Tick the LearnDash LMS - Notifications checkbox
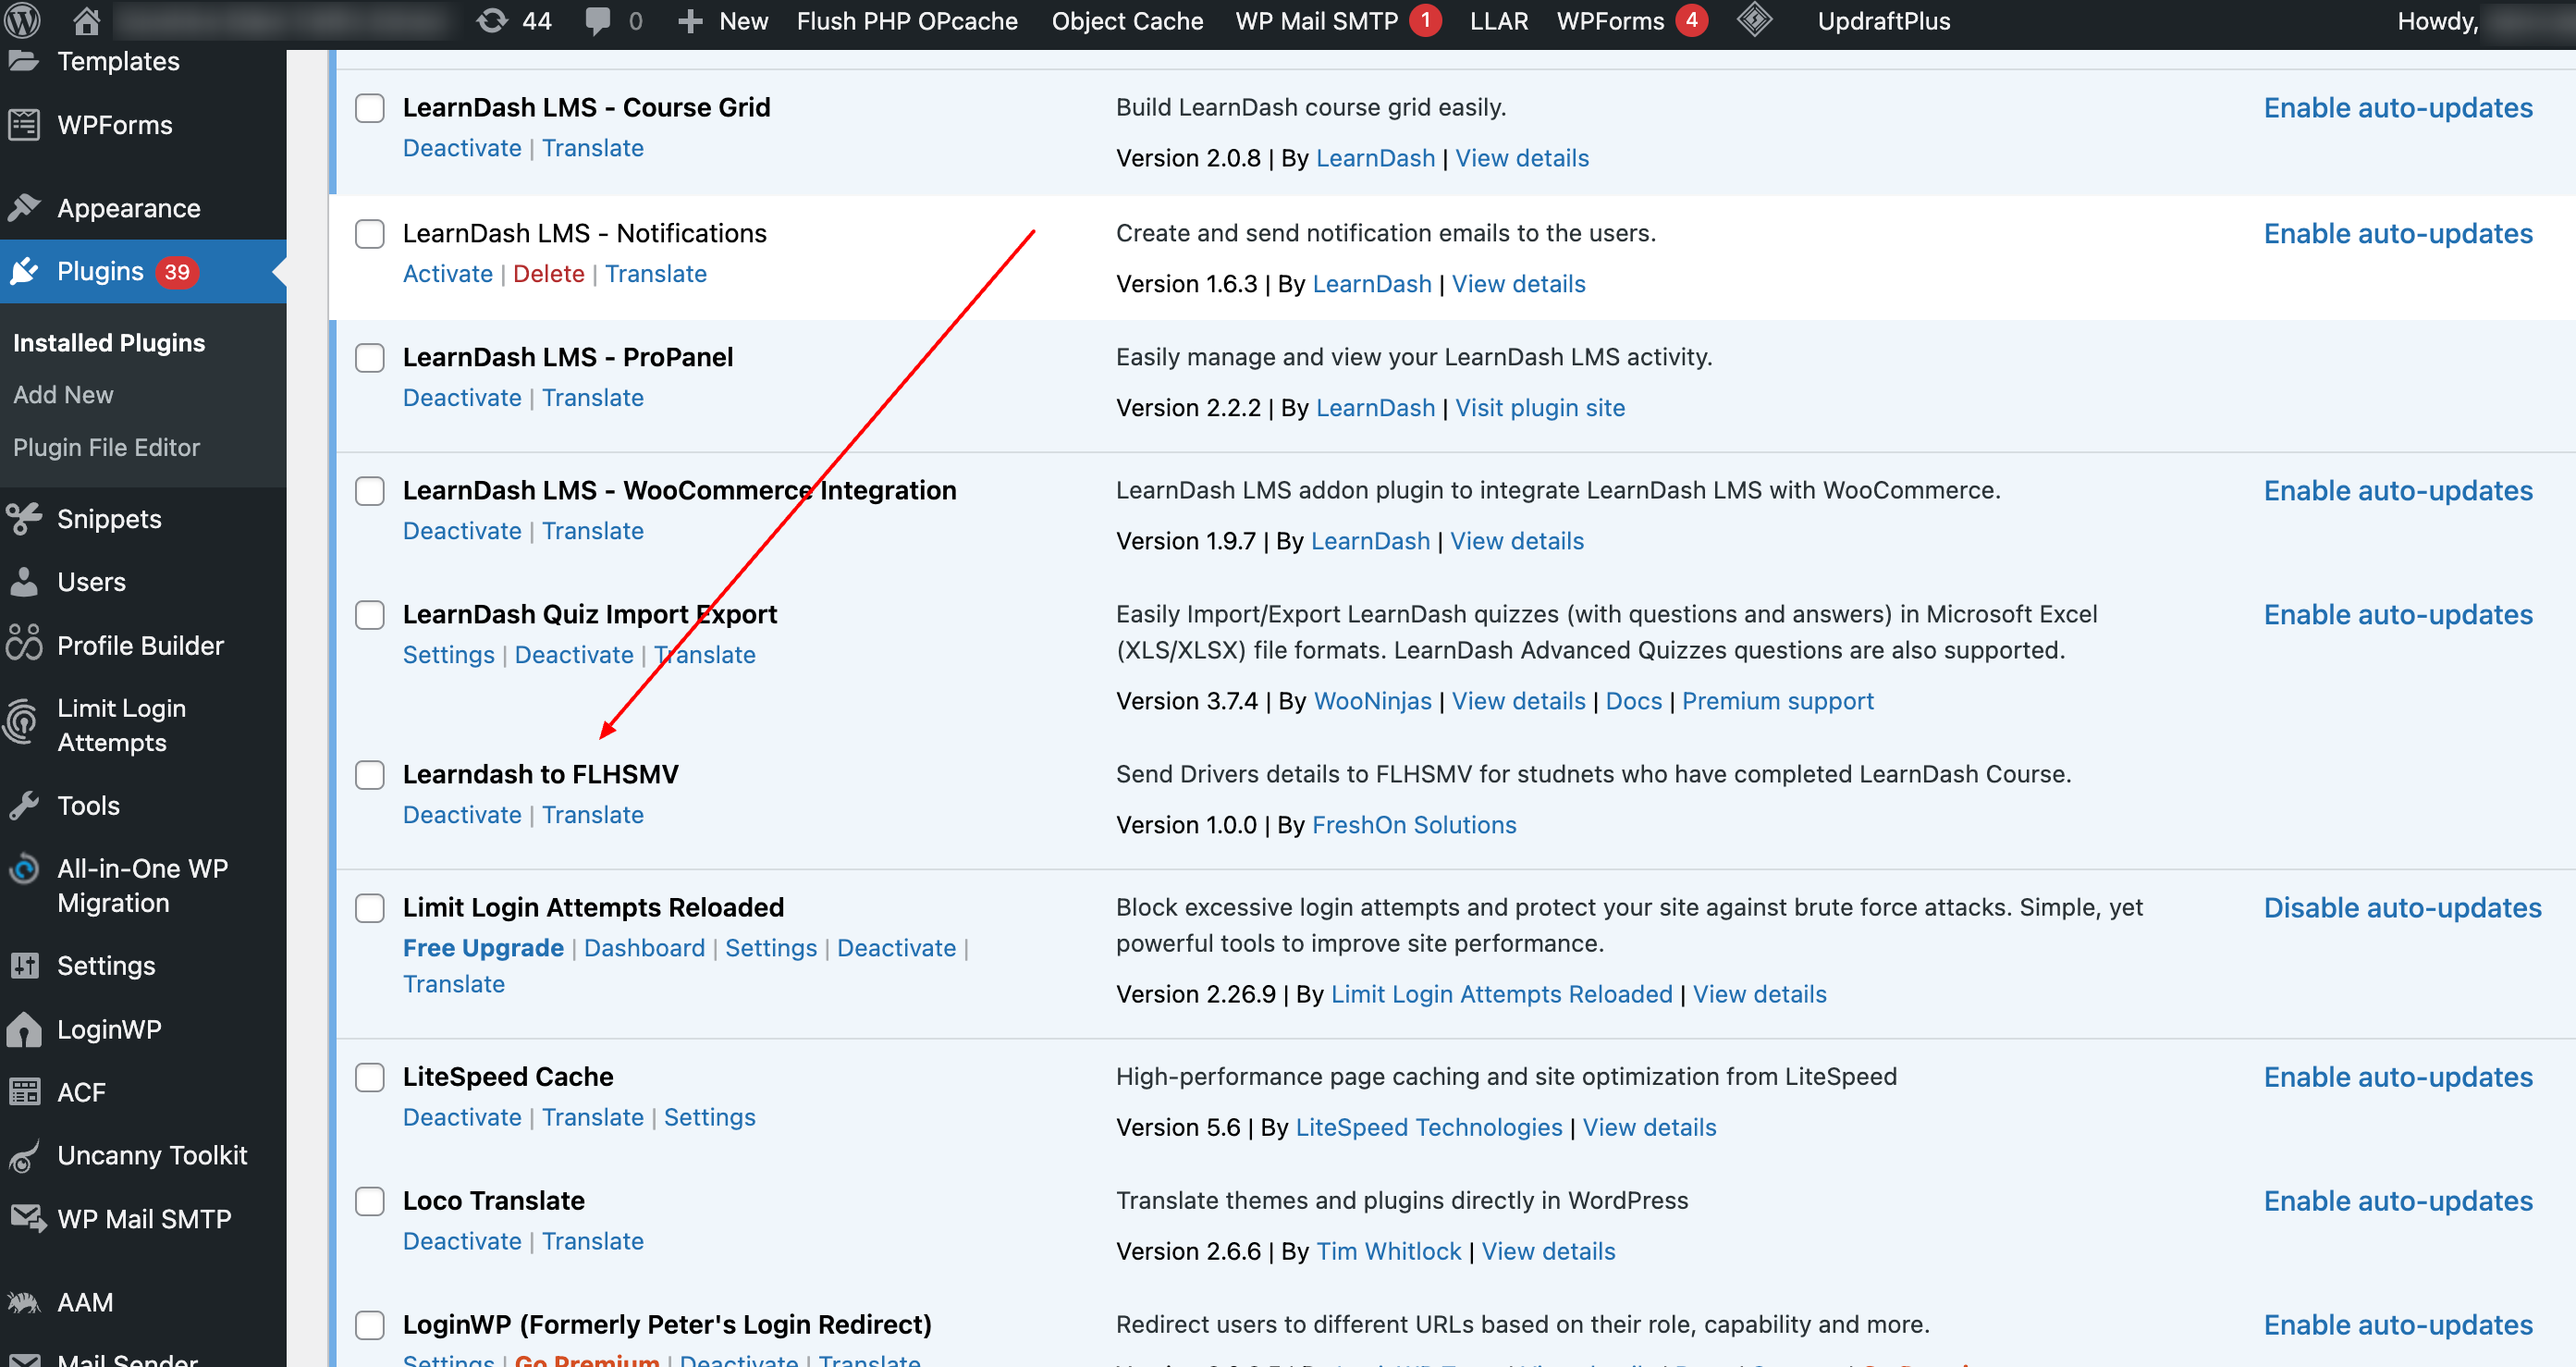 (x=370, y=234)
